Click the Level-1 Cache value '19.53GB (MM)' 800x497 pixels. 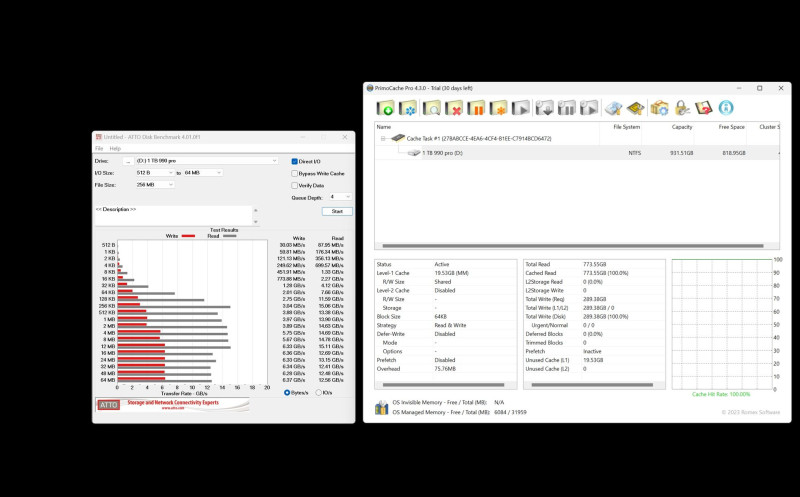pyautogui.click(x=451, y=273)
